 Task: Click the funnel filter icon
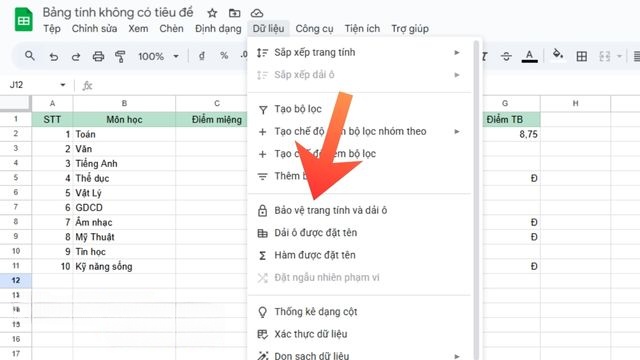point(263,109)
